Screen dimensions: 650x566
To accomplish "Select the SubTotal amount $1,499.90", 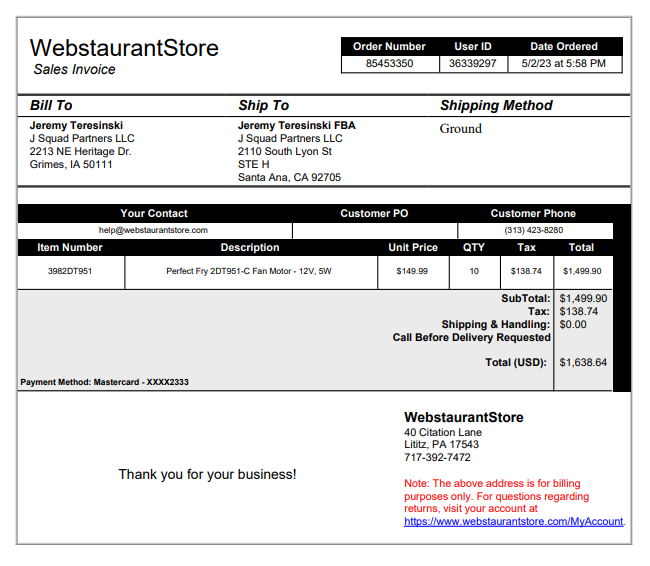I will (583, 299).
